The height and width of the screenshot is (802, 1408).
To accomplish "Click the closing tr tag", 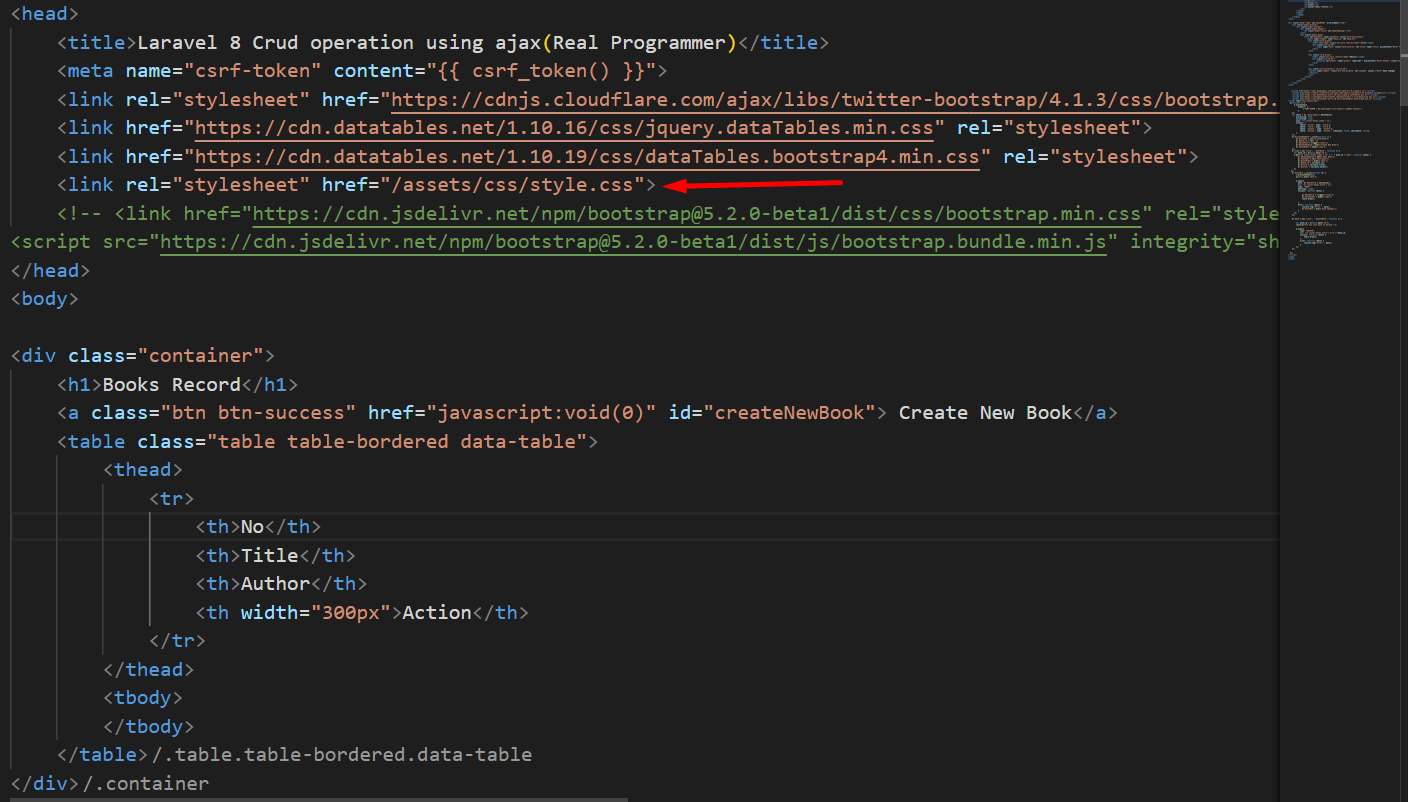I will [x=178, y=641].
